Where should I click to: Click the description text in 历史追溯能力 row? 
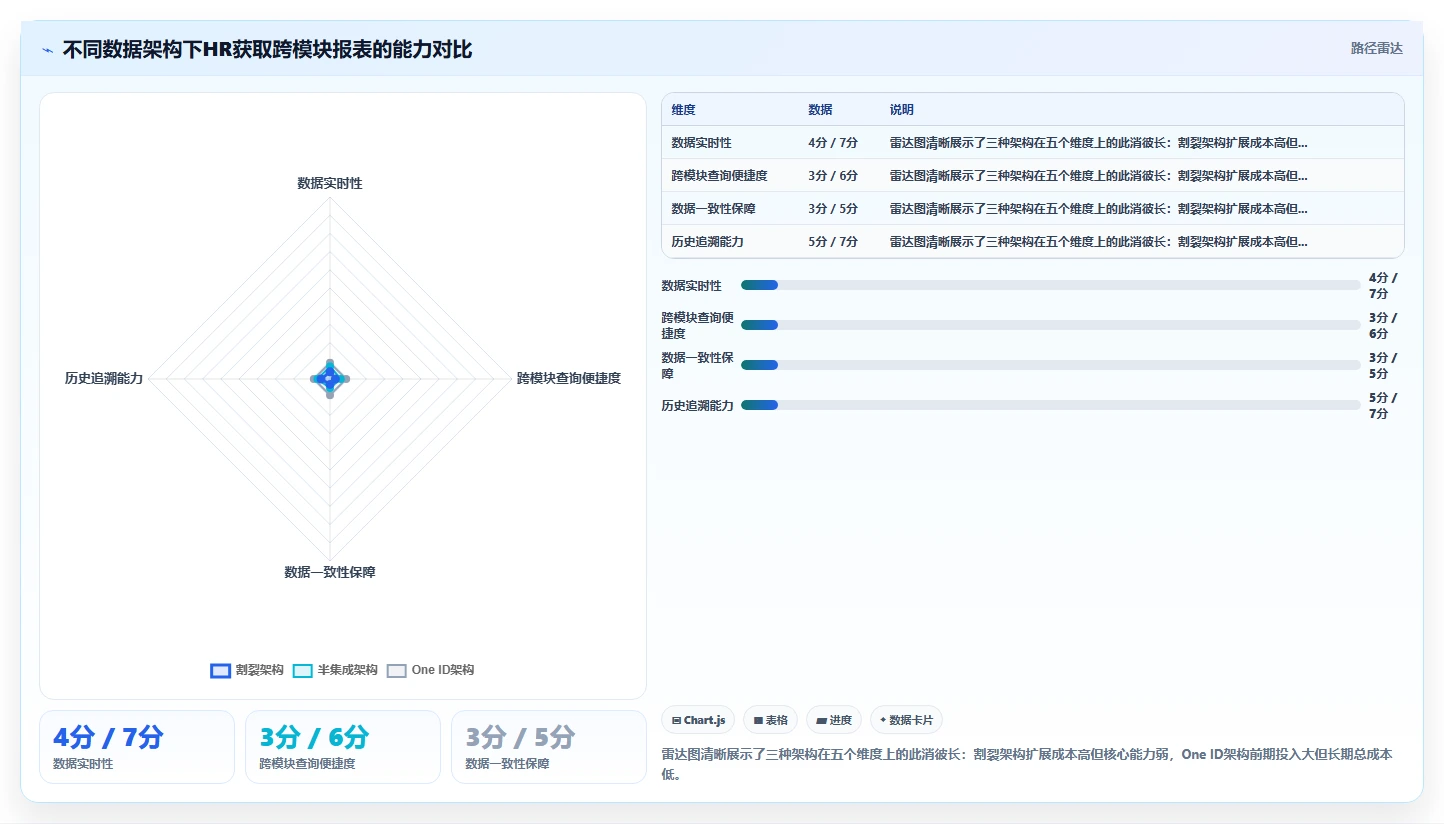coord(1099,242)
